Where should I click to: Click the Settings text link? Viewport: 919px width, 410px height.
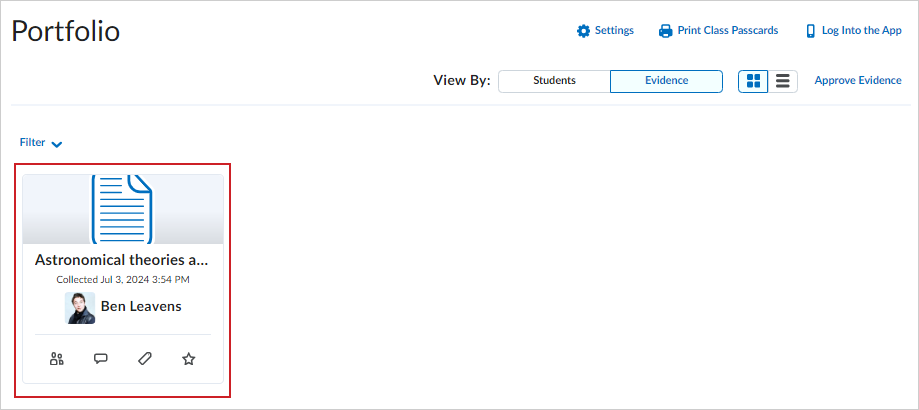(614, 30)
